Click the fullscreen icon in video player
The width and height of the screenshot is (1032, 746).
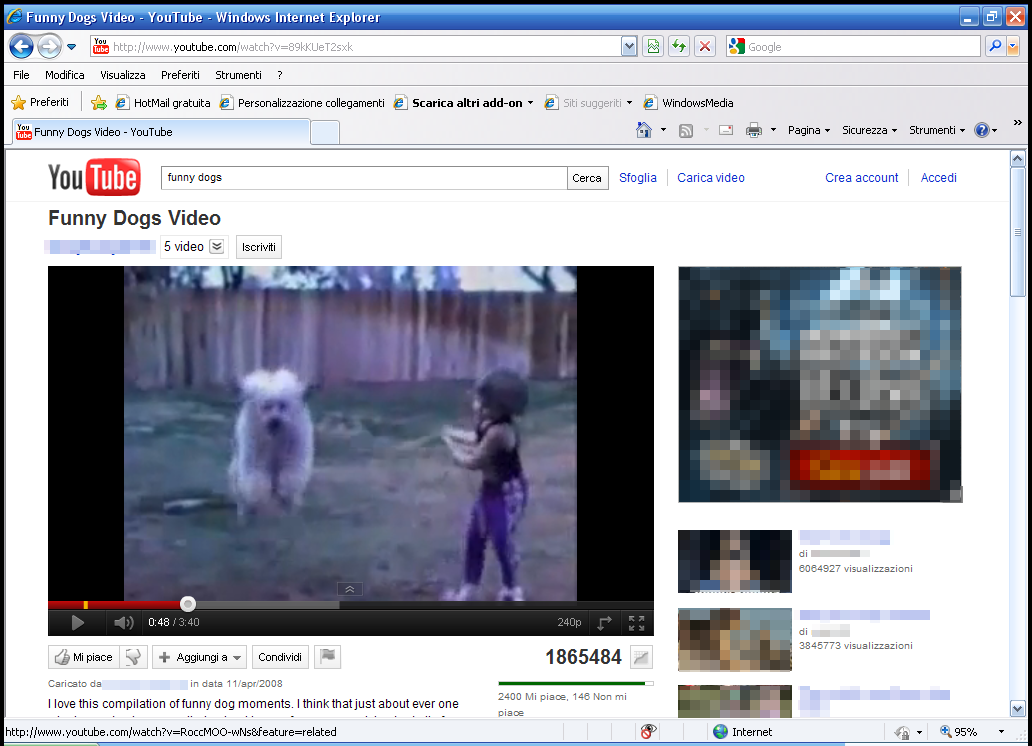click(x=636, y=622)
